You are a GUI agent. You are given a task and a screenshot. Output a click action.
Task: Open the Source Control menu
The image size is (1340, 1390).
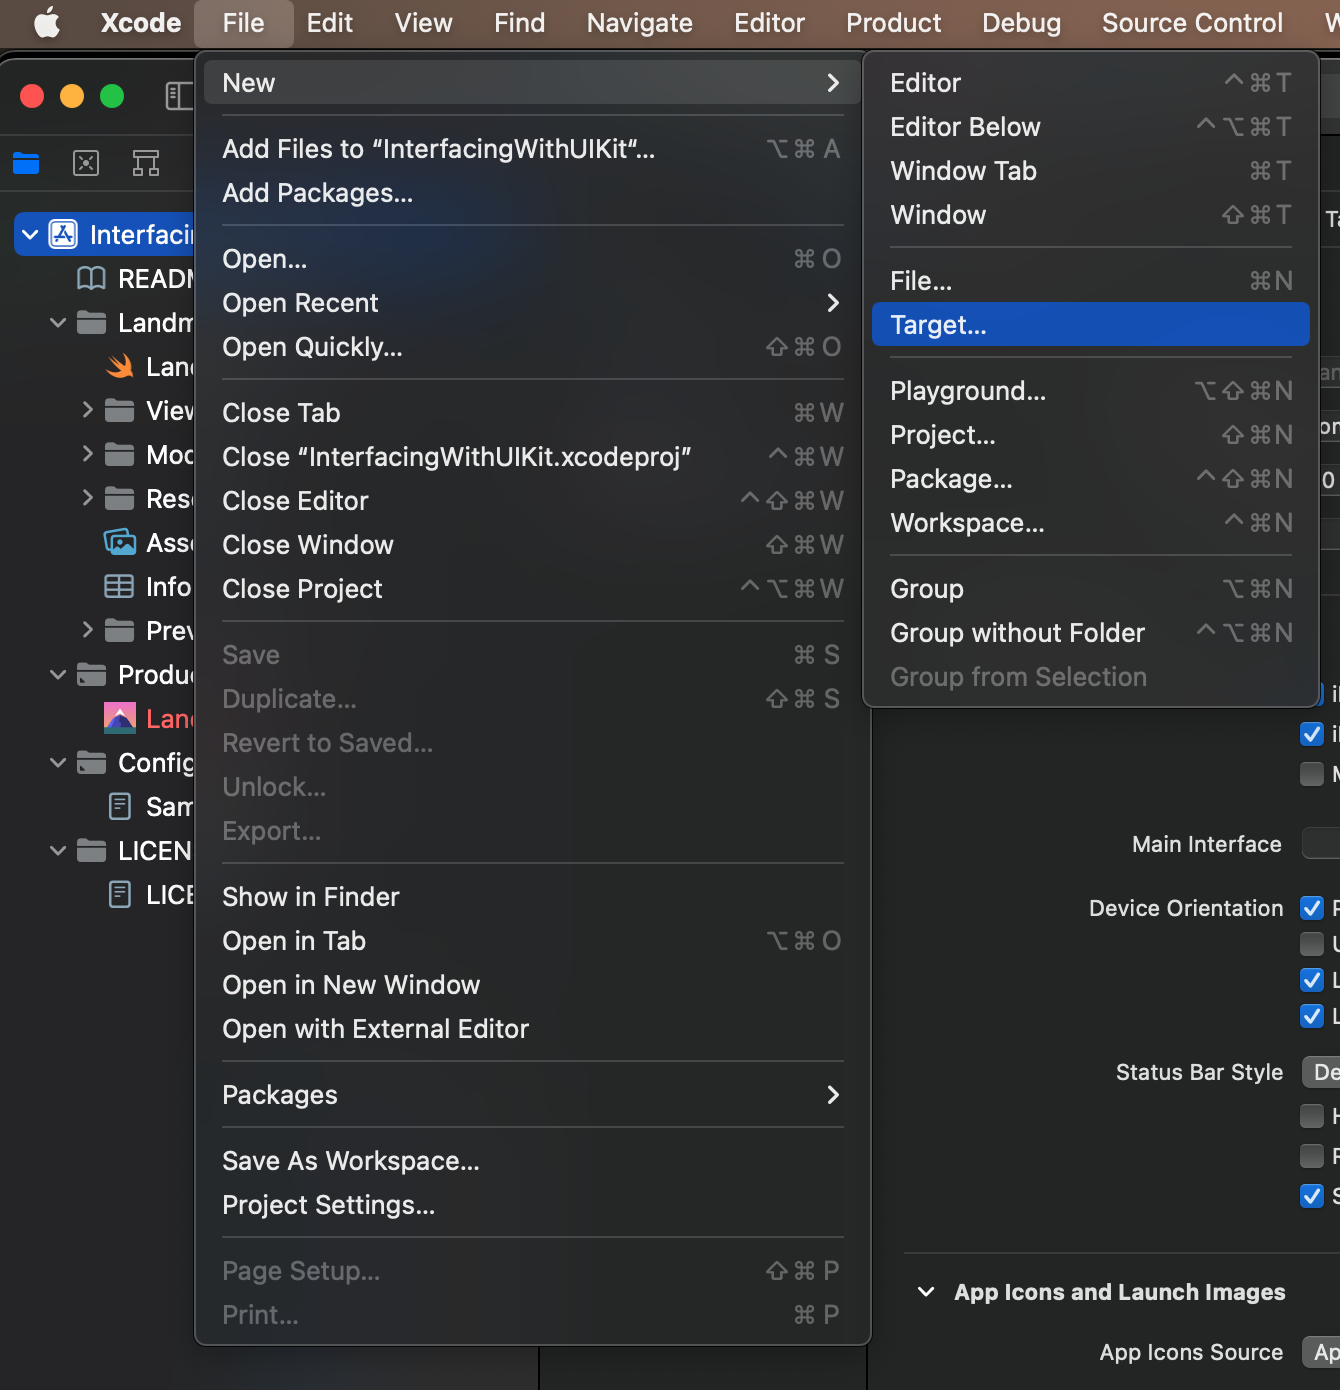click(x=1192, y=23)
